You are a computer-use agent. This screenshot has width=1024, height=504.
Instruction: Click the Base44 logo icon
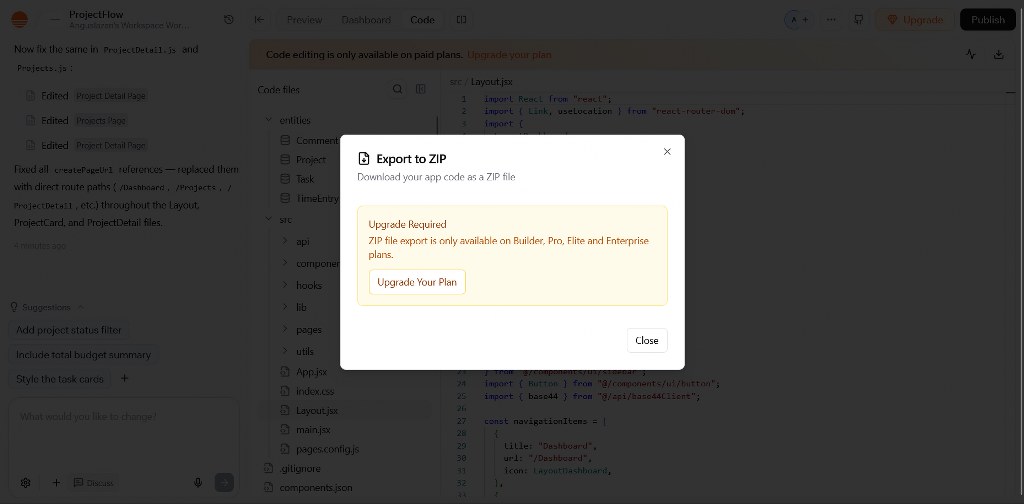pos(20,20)
